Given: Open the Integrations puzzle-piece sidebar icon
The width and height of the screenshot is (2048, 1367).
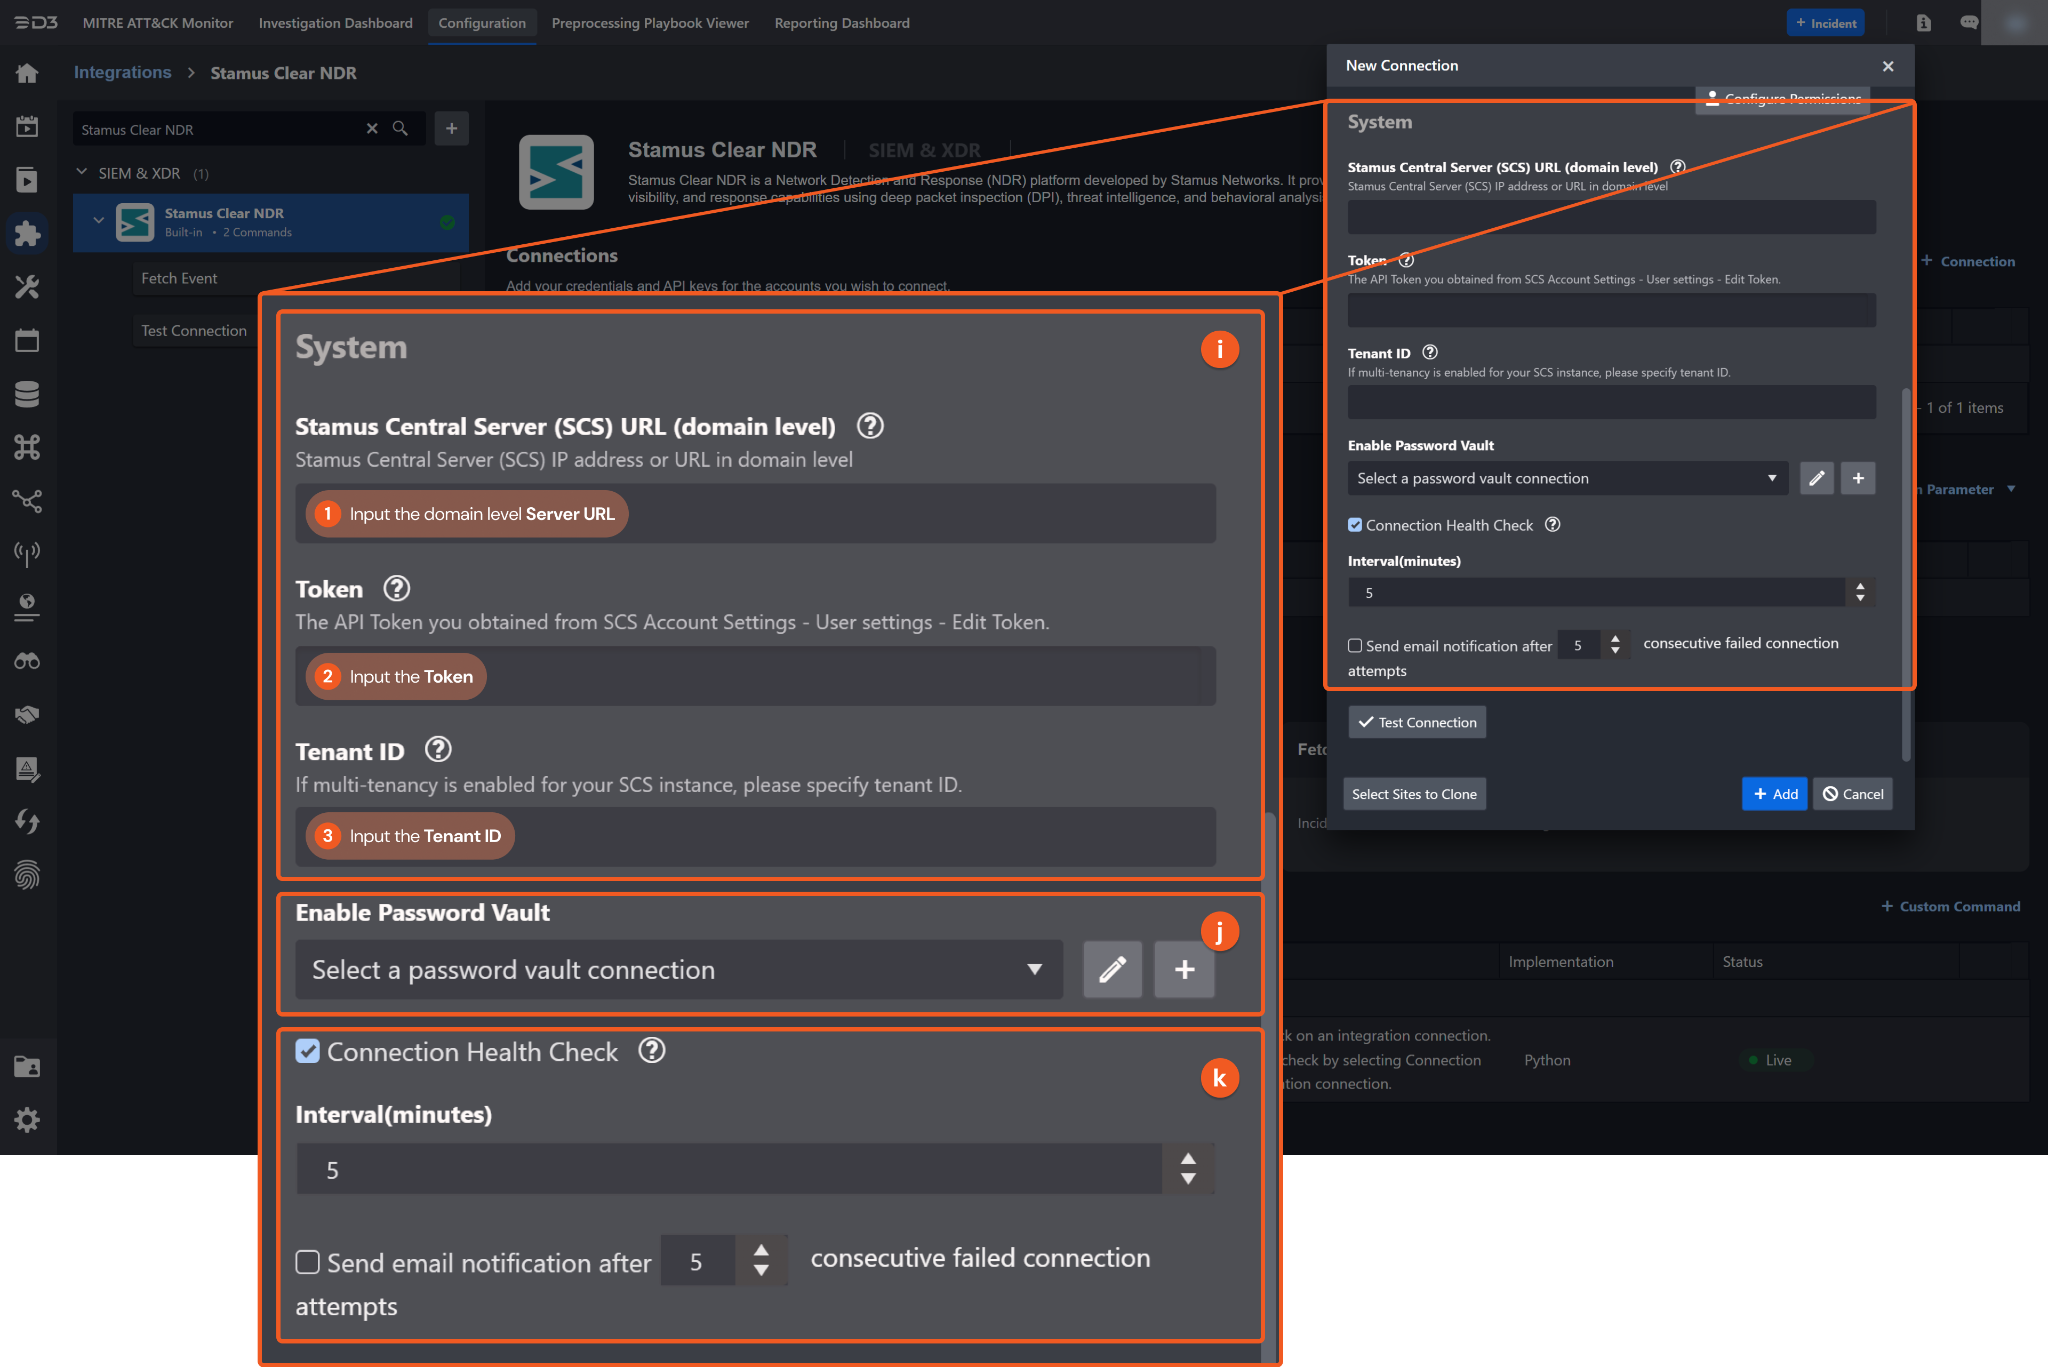Looking at the screenshot, I should pyautogui.click(x=27, y=233).
